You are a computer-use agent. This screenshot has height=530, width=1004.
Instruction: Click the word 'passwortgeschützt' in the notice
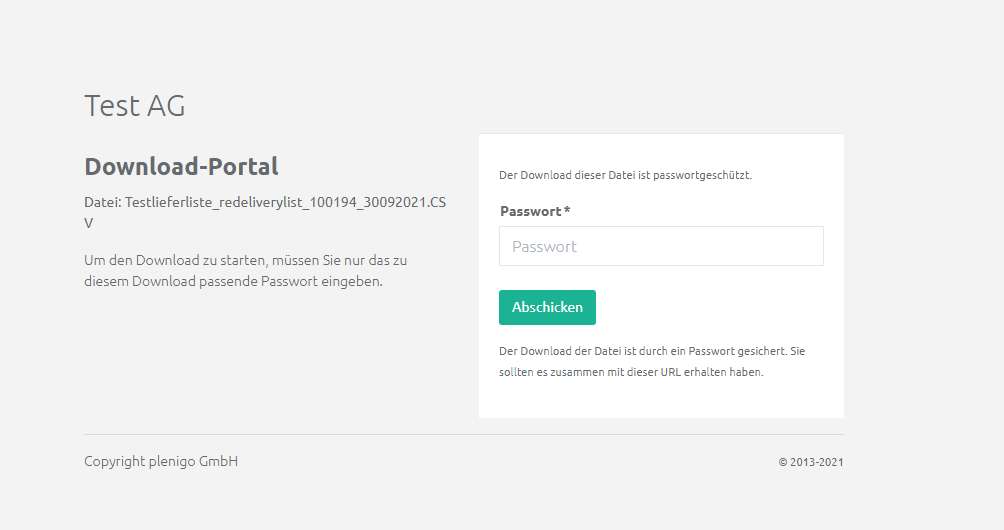702,175
